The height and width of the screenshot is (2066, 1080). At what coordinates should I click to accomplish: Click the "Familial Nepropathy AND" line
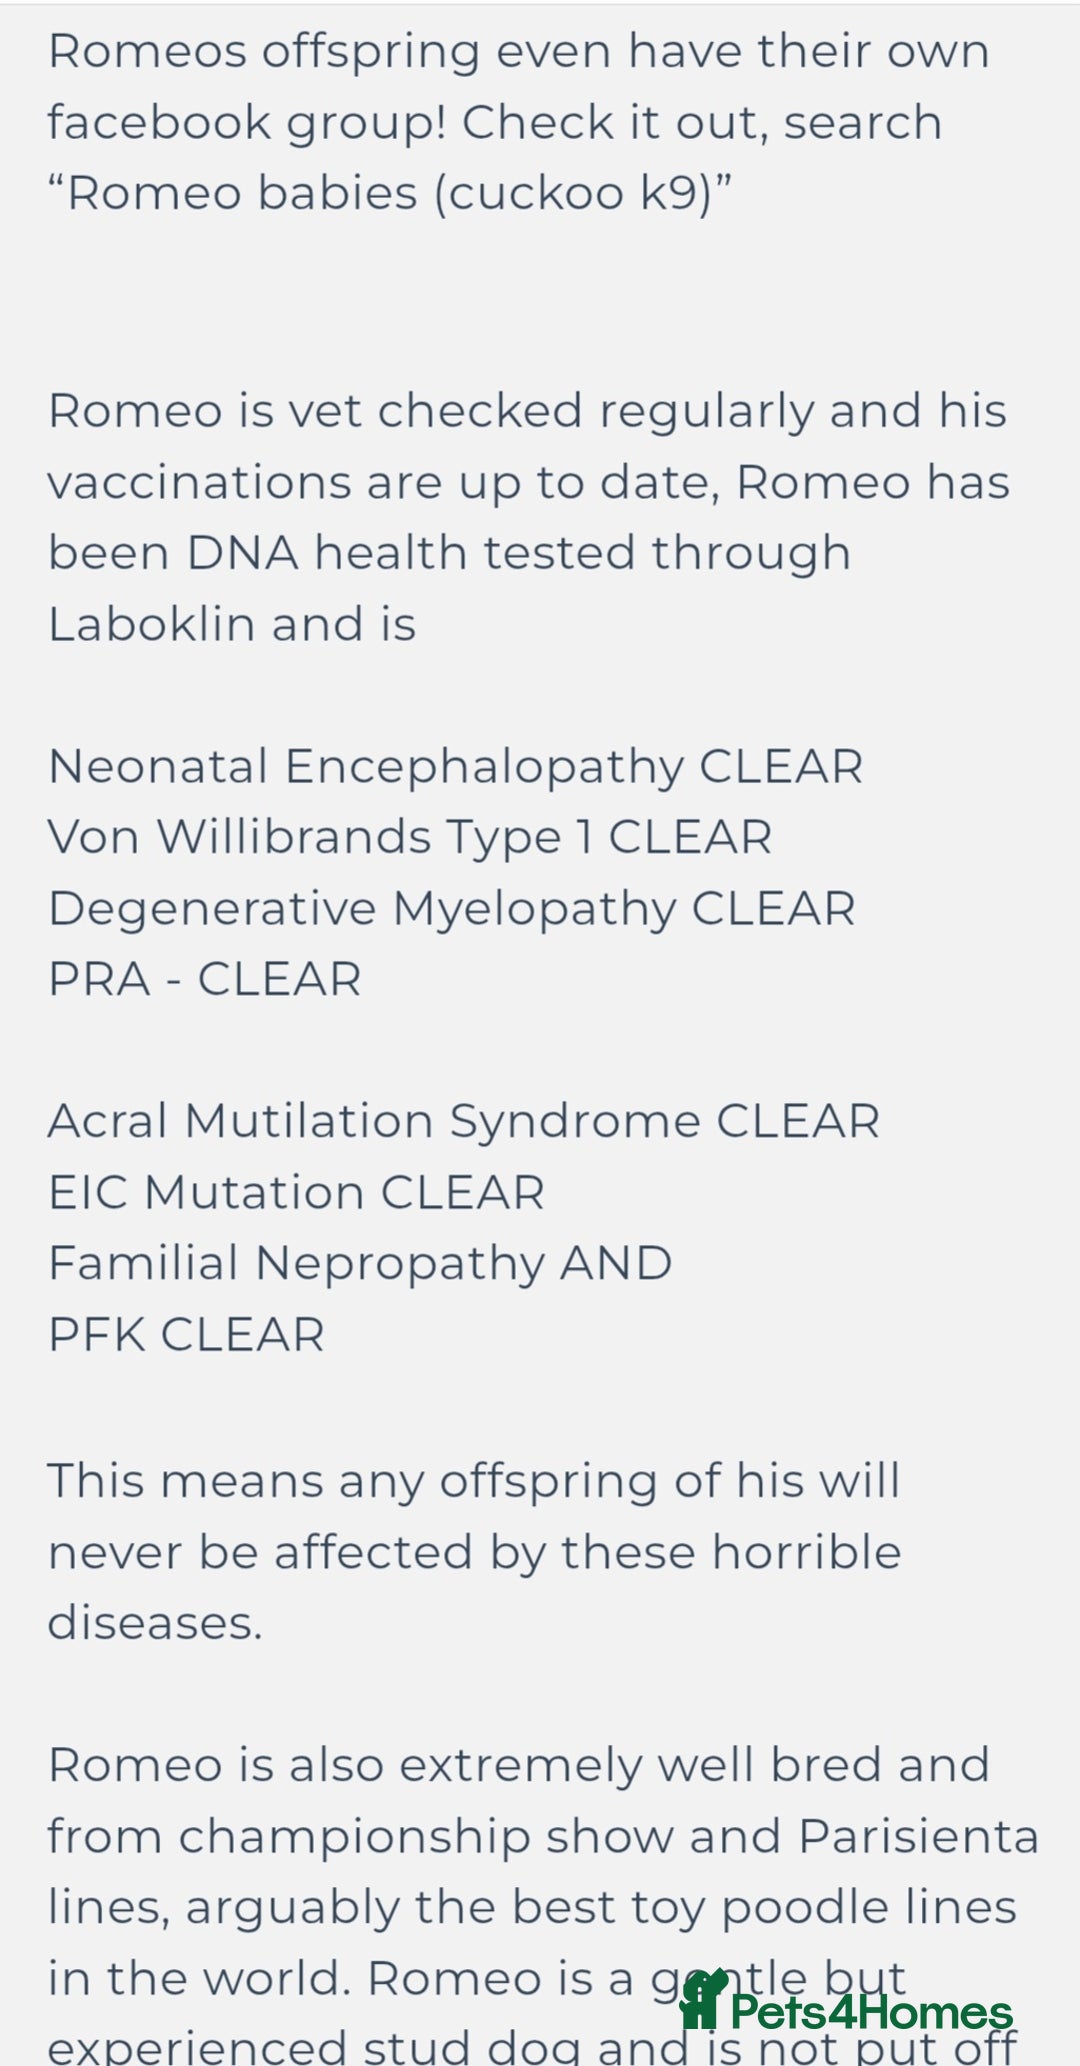tap(360, 1263)
